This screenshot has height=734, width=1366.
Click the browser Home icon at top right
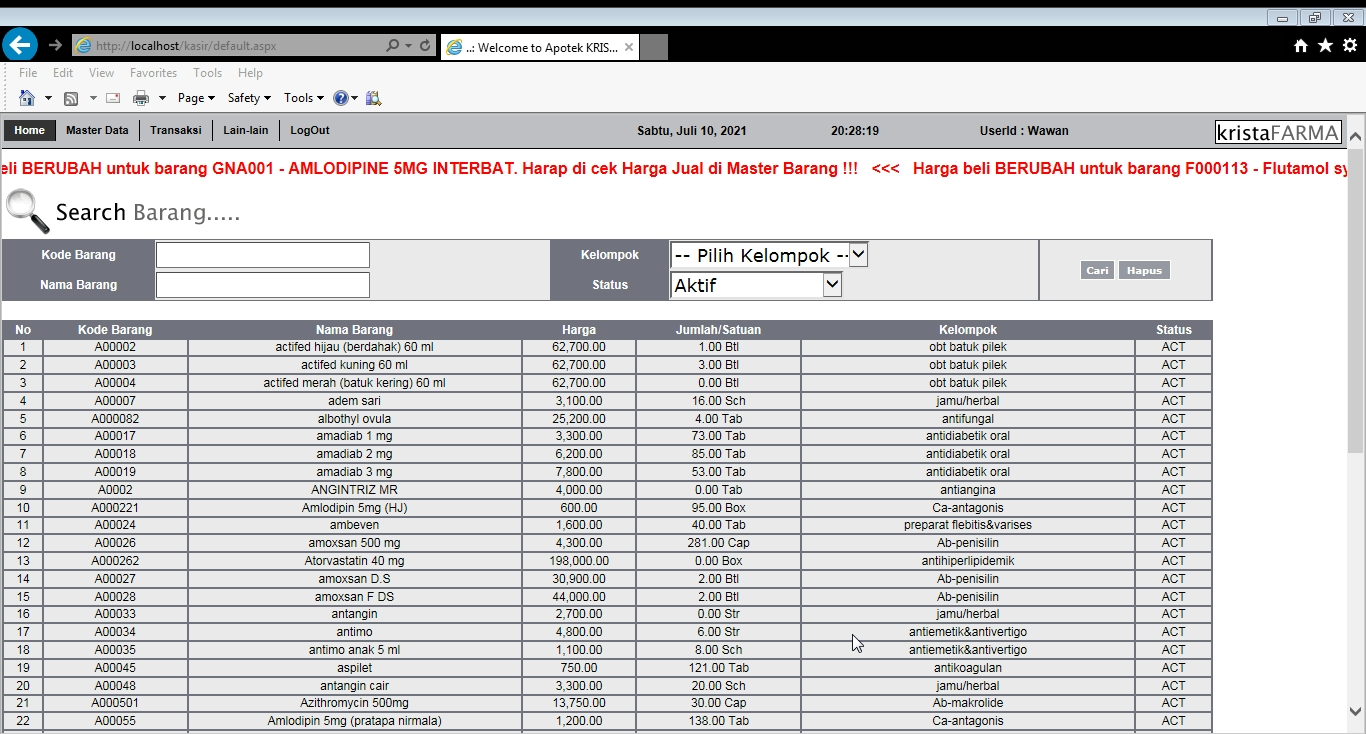coord(1301,45)
